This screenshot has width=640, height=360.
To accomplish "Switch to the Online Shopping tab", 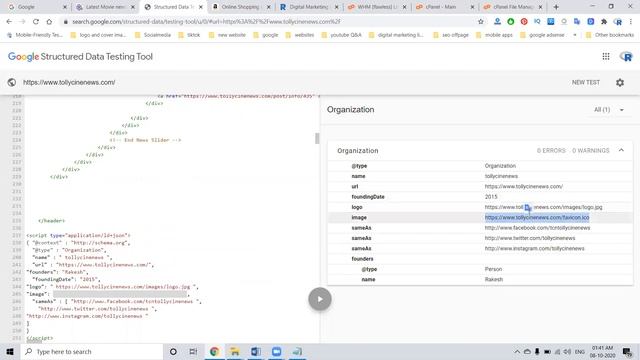I will click(x=241, y=7).
